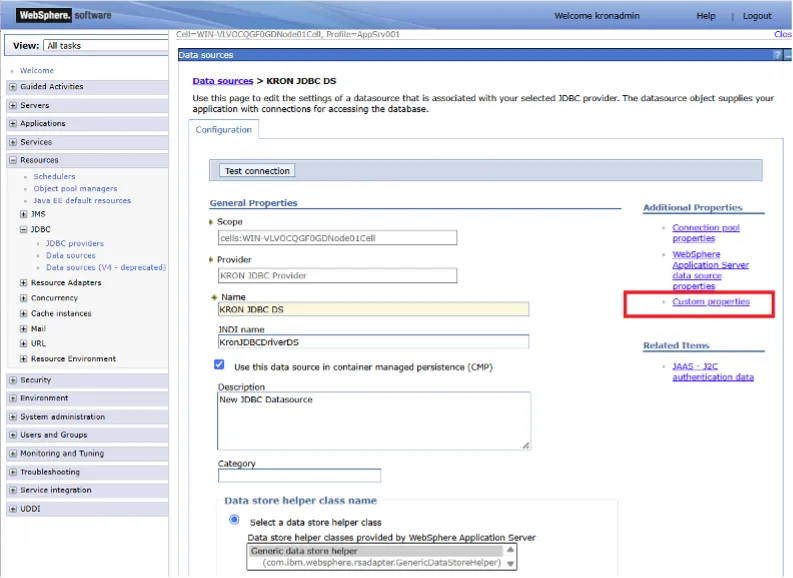This screenshot has height=578, width=793.
Task: Collapse the Resources section
Action: (13, 160)
